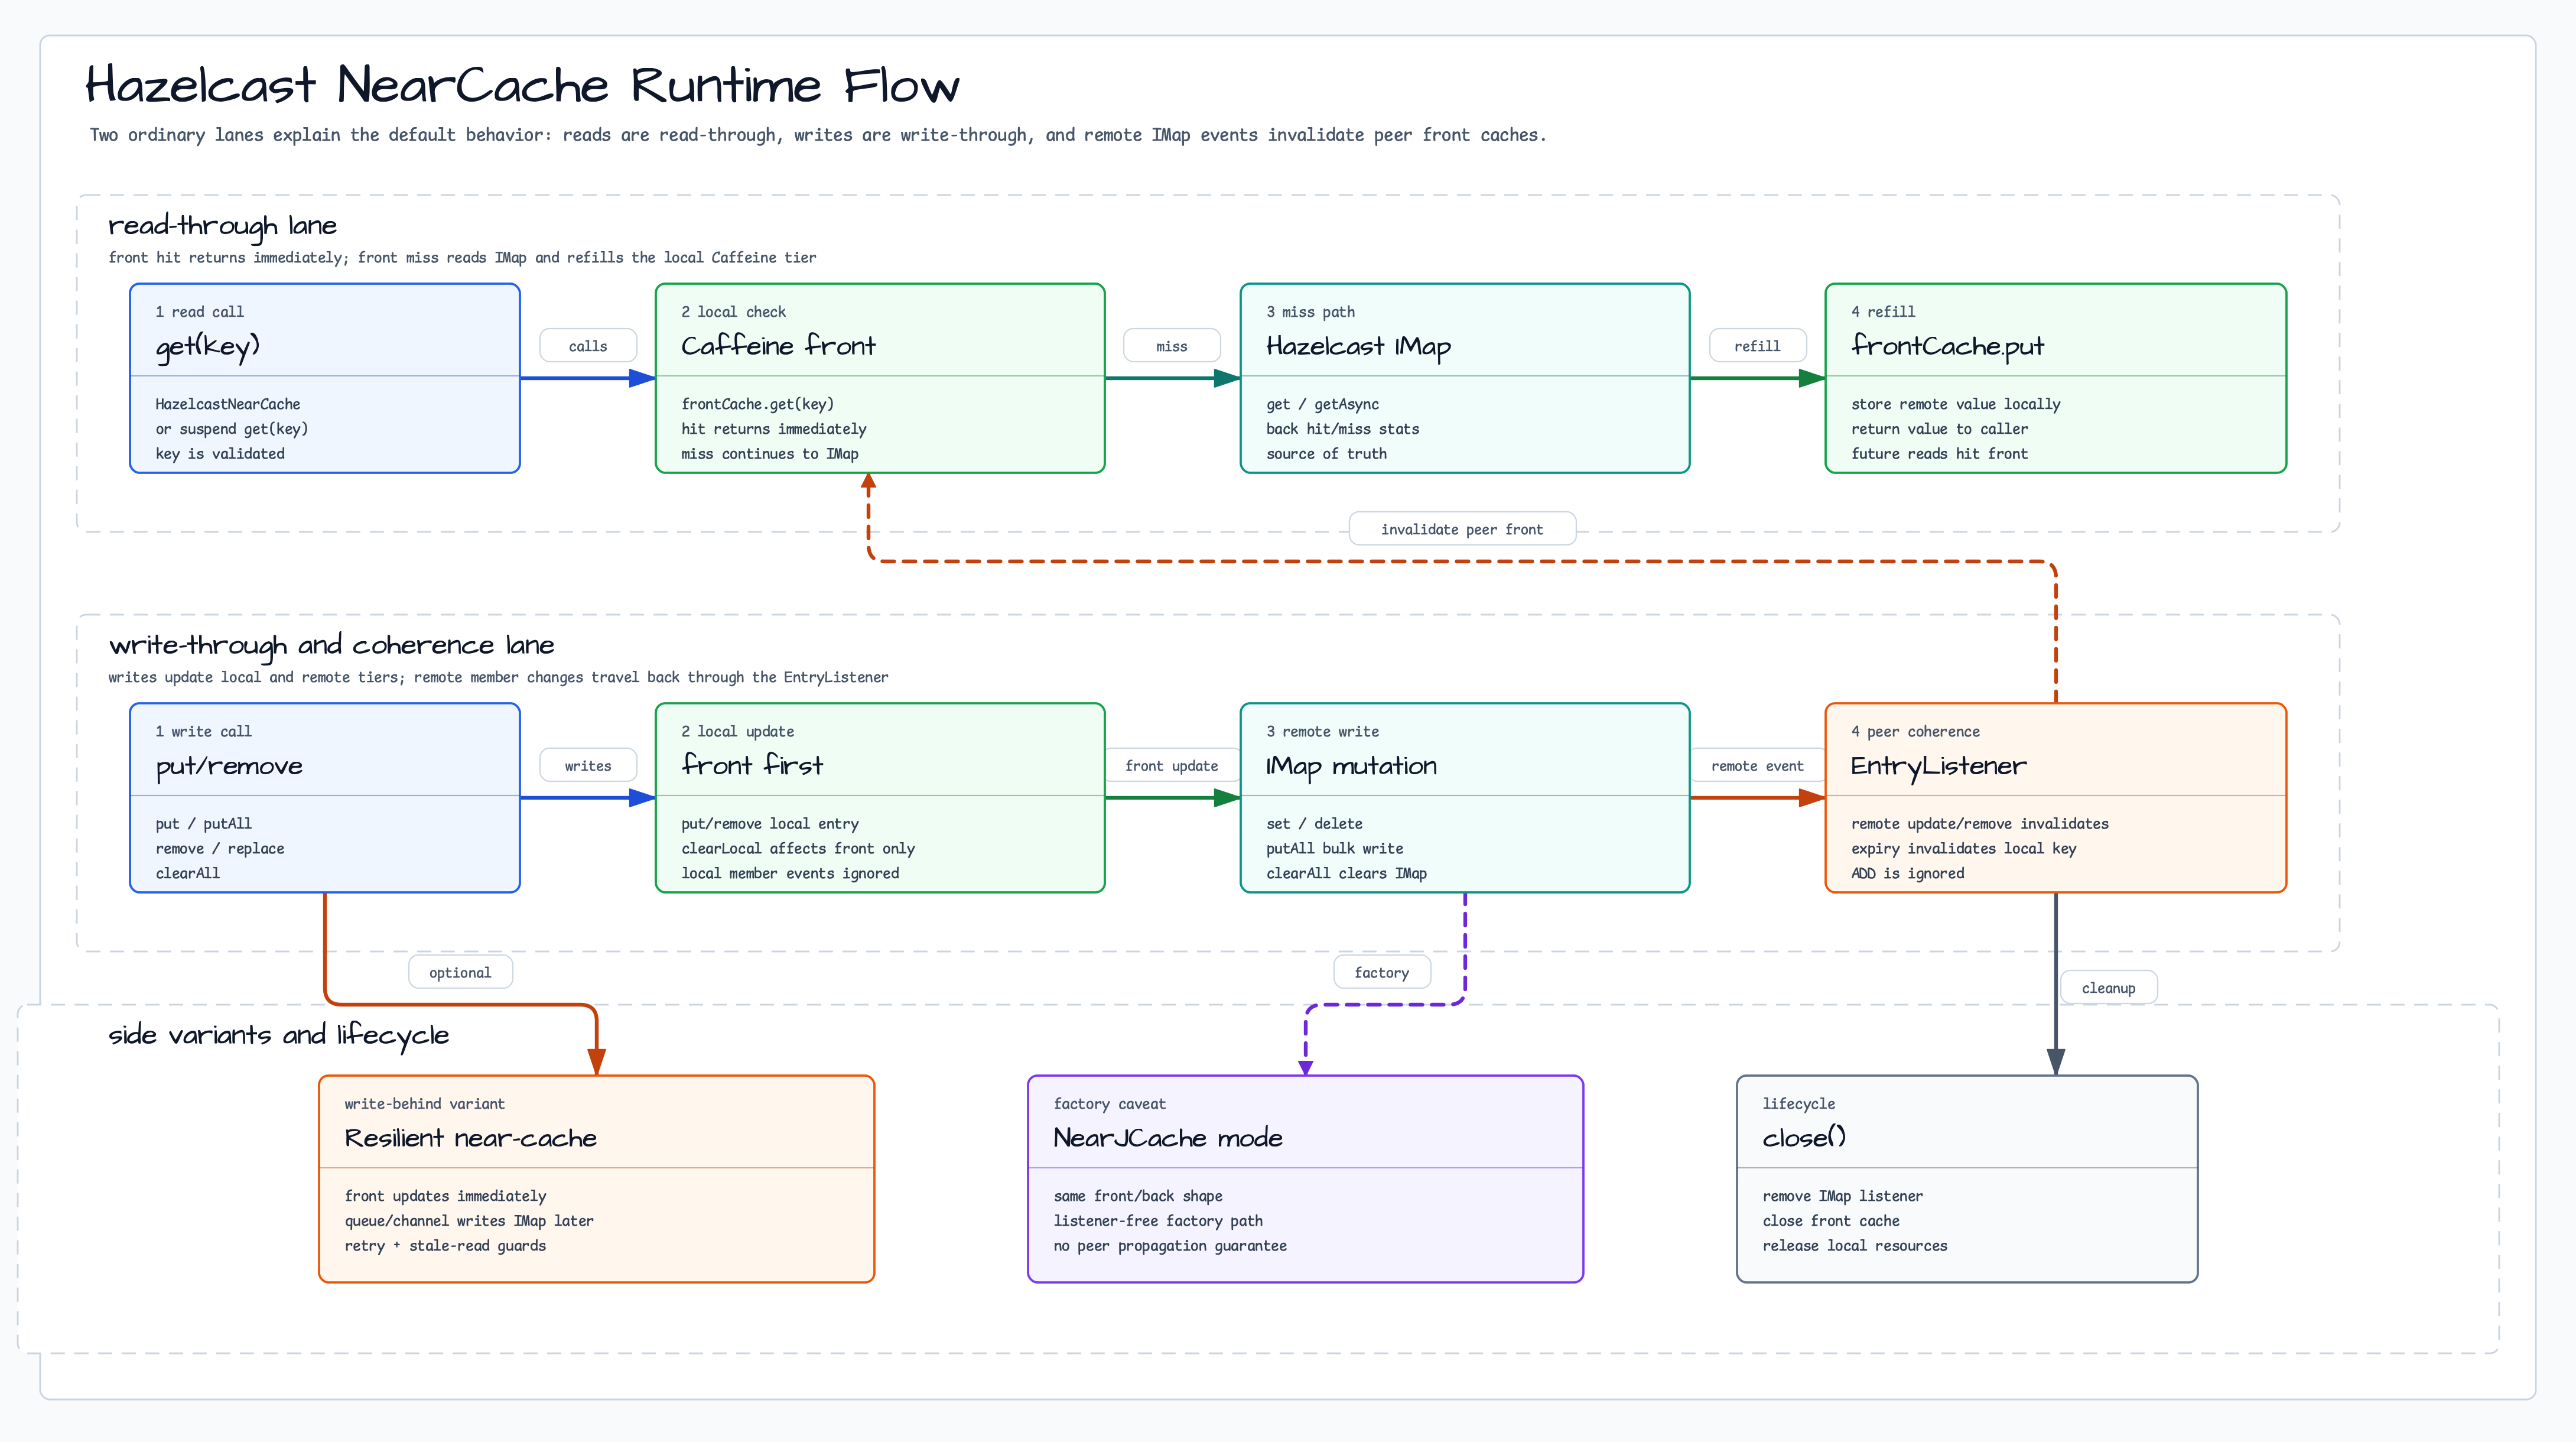
Task: Click the text 'front updates immediately'
Action: tap(446, 1196)
